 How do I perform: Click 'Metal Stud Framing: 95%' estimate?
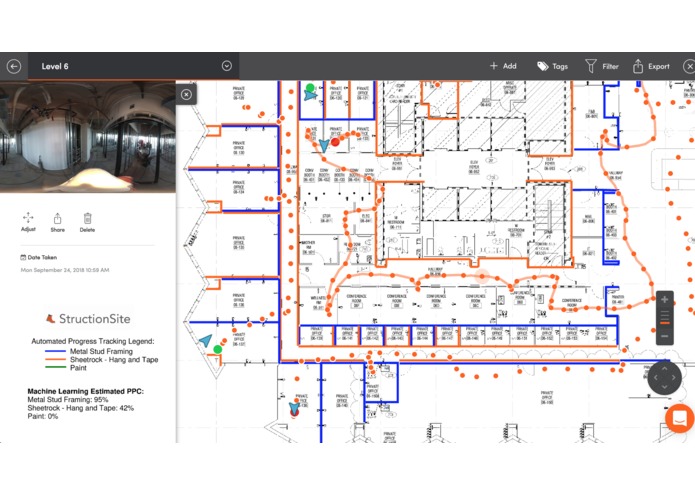68,400
